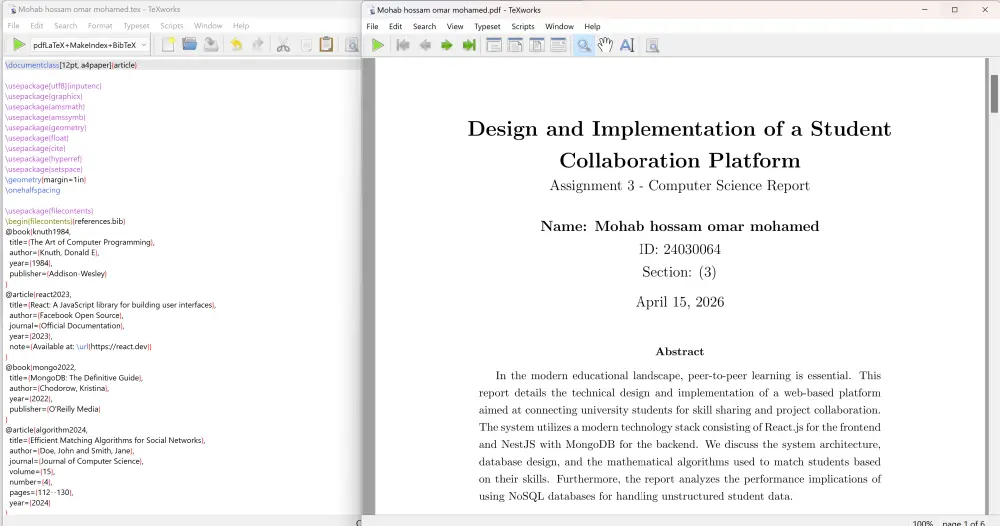Viewport: 1000px width, 526px height.
Task: Open File menu in the PDF window
Action: click(x=372, y=26)
